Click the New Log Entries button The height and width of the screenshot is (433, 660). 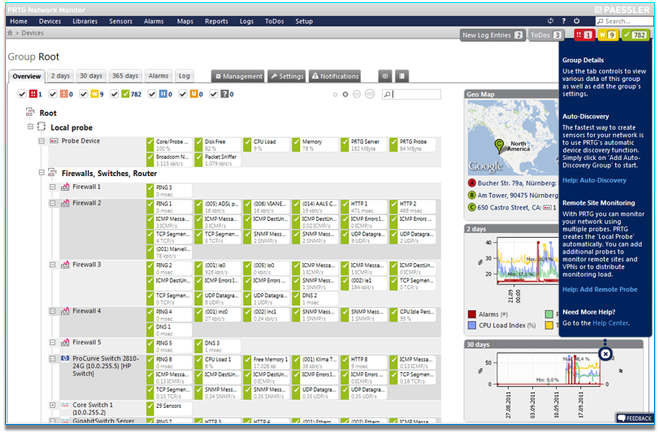492,35
